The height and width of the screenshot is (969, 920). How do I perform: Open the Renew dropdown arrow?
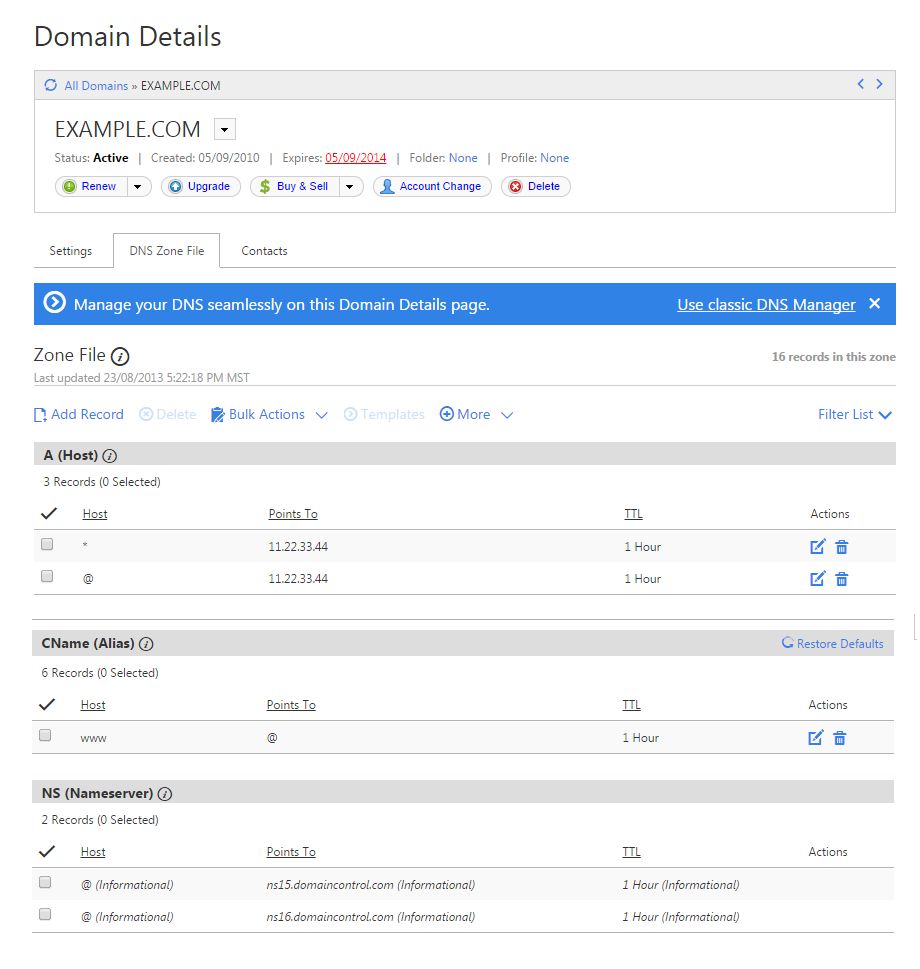pos(138,186)
